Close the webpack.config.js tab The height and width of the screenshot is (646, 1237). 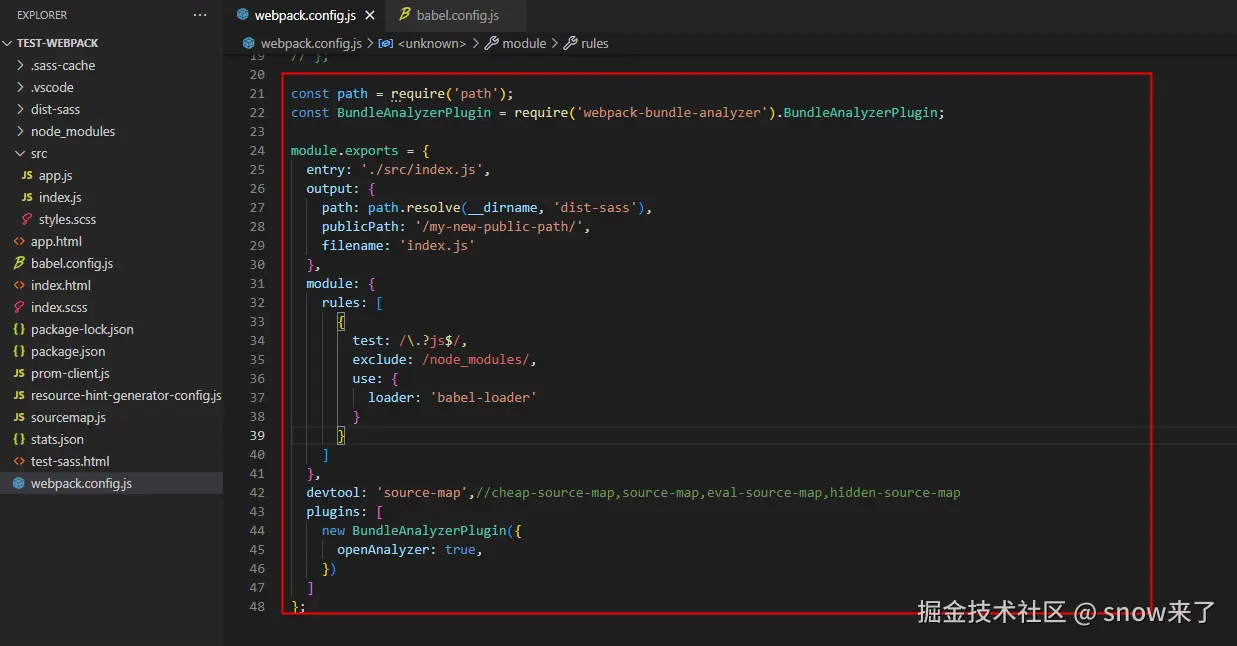(369, 15)
